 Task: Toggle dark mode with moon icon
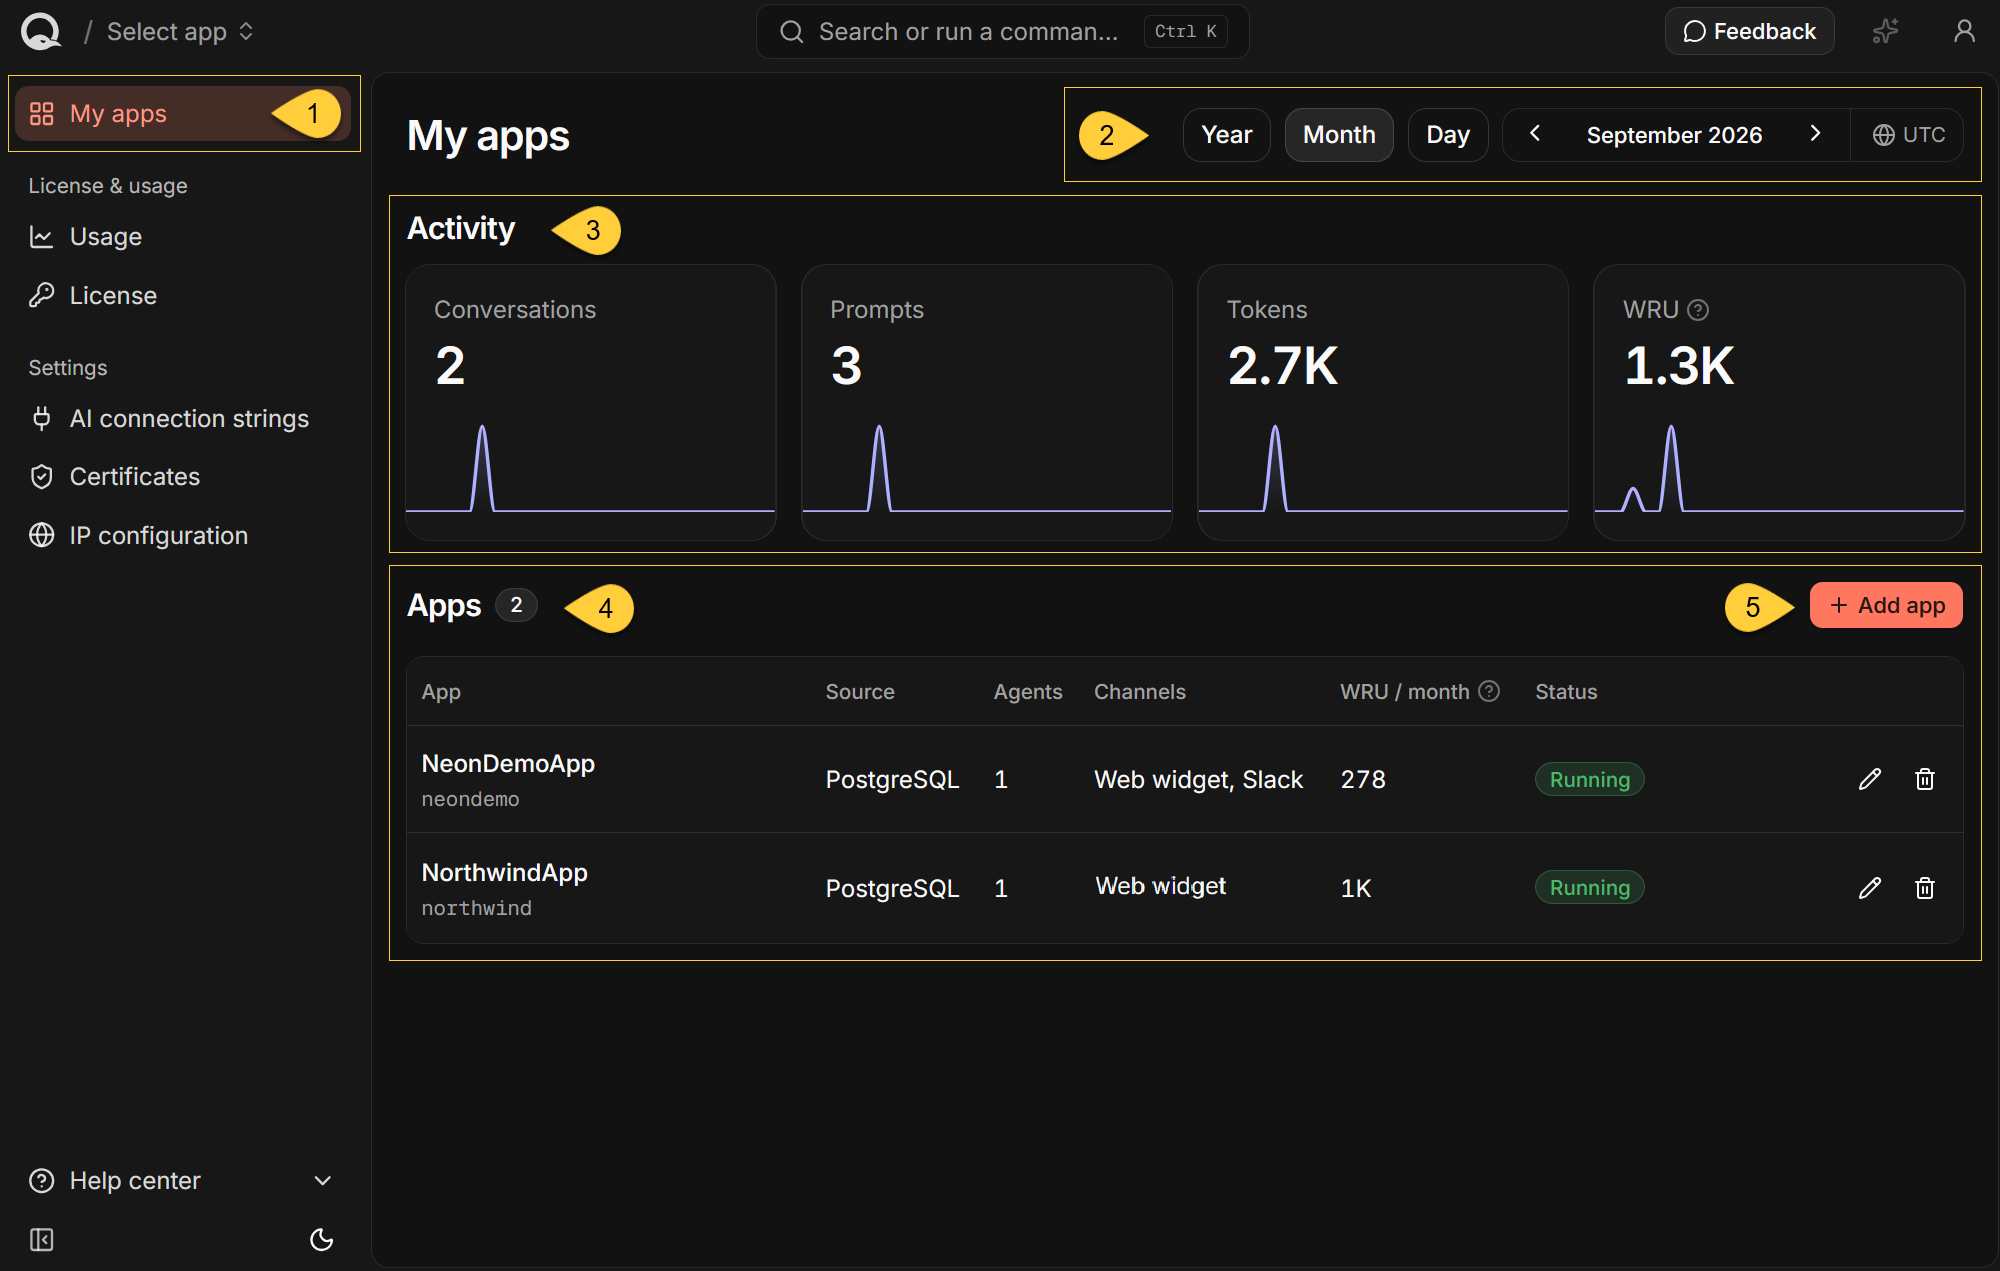(x=321, y=1240)
